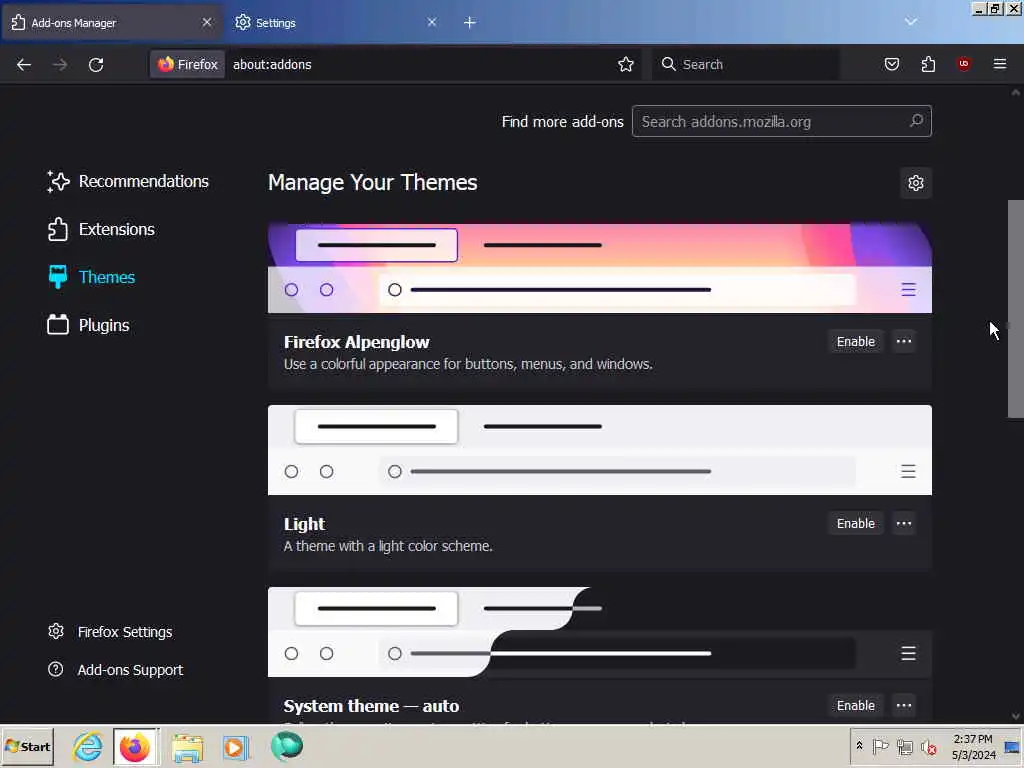1024x768 pixels.
Task: Open more options for Light theme
Action: point(904,523)
